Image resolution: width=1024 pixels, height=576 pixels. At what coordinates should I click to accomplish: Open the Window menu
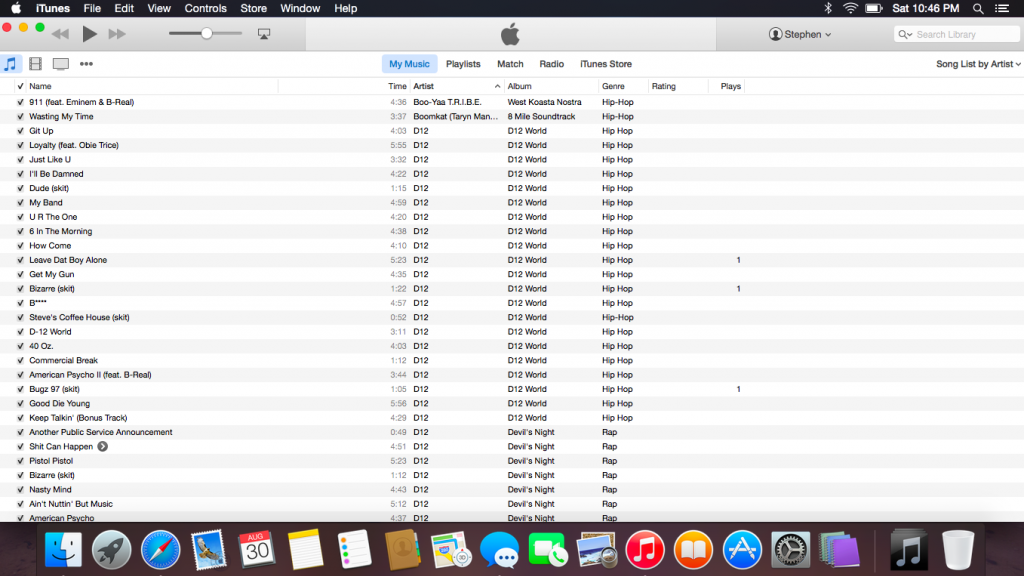(300, 8)
